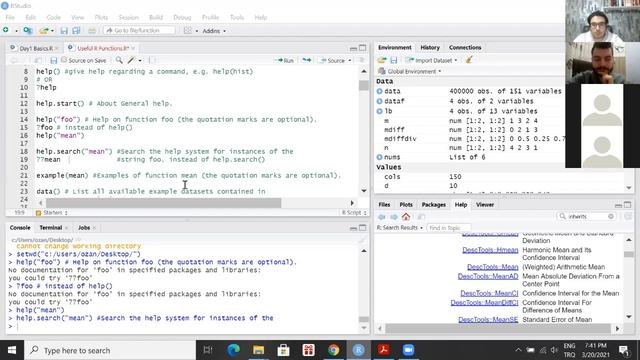The width and height of the screenshot is (640, 360).
Task: Switch to the Jobs tab
Action: [84, 228]
